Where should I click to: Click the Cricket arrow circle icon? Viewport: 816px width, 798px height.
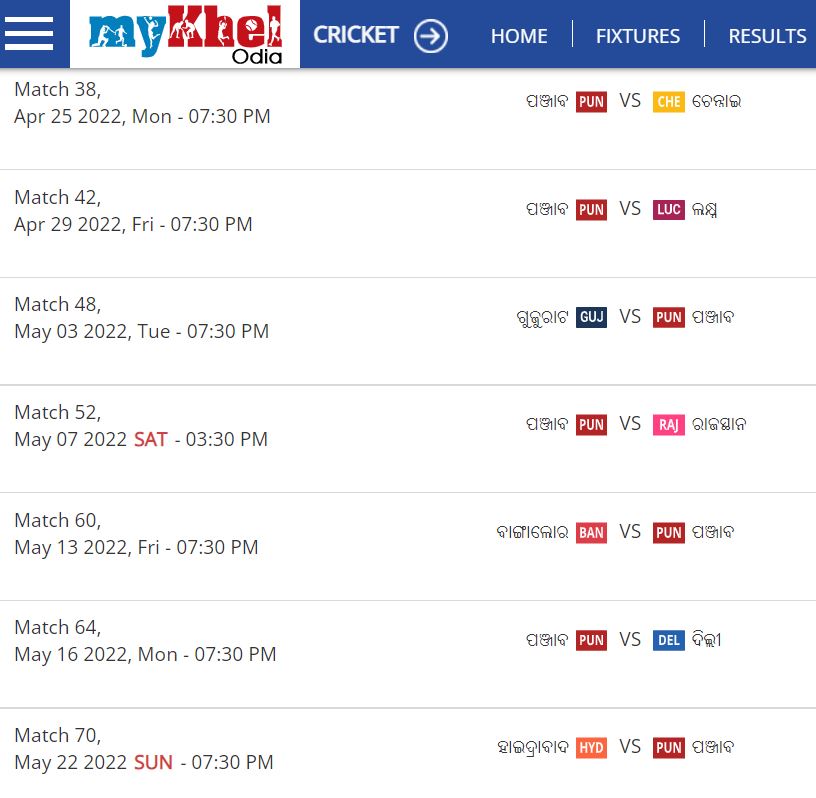(x=431, y=36)
